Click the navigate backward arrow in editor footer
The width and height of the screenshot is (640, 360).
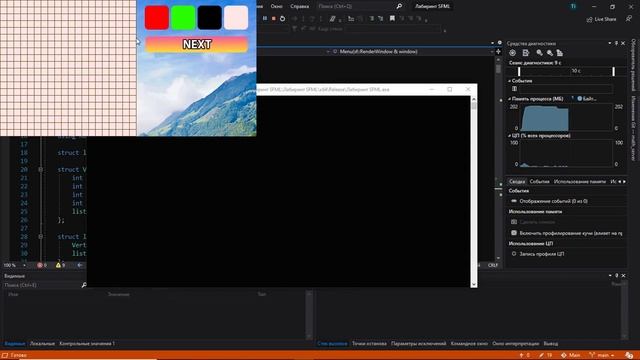pyautogui.click(x=80, y=265)
